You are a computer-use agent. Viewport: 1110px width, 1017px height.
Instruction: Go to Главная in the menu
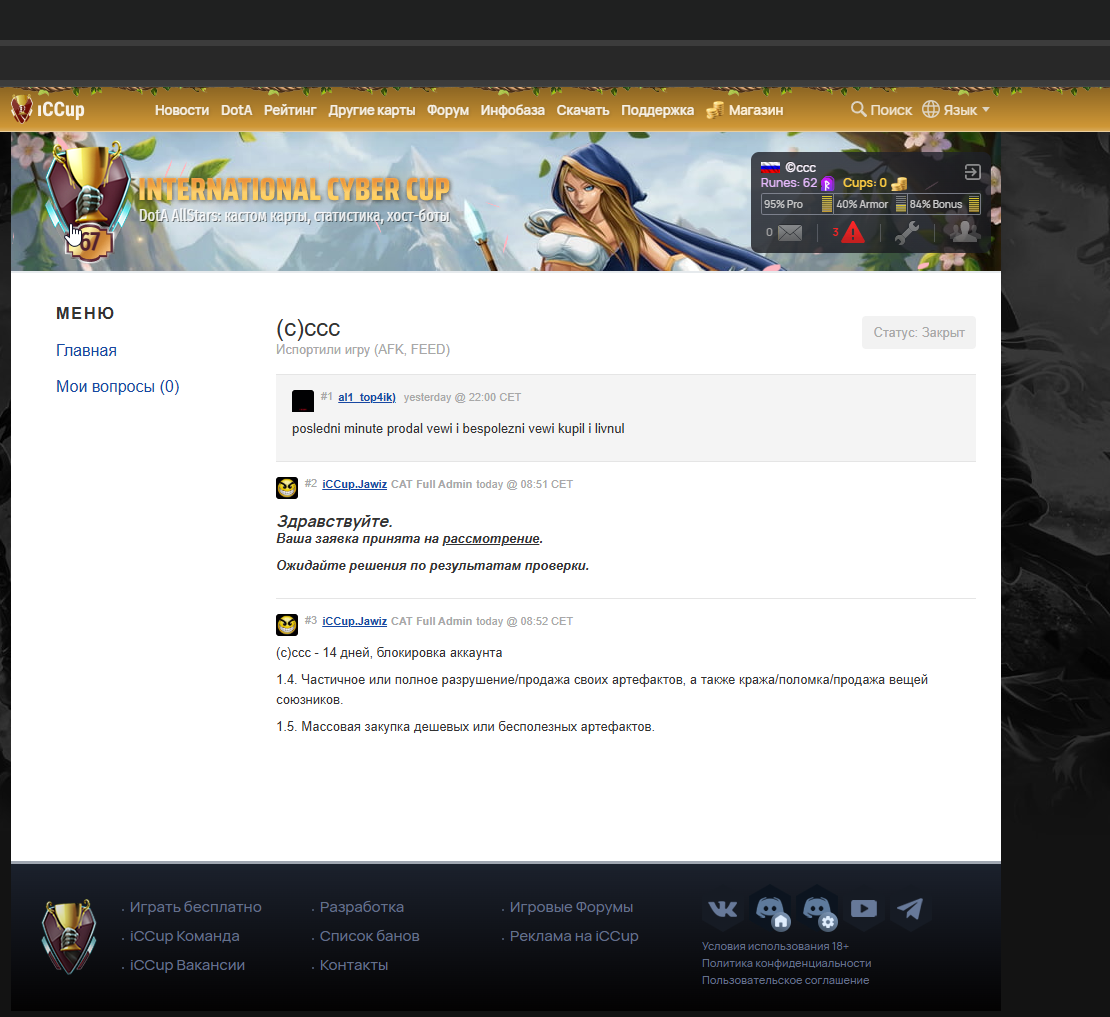(86, 350)
